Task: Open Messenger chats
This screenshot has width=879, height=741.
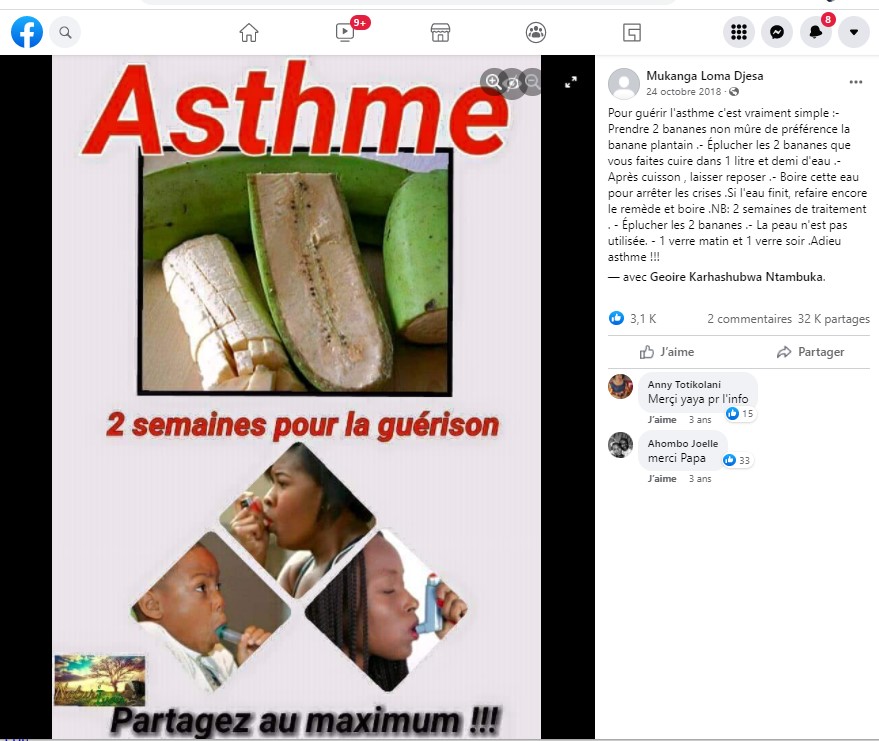Action: coord(777,33)
